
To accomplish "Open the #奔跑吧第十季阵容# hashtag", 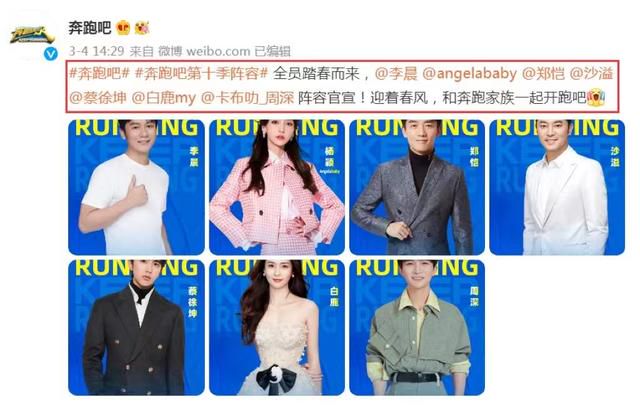I will coord(201,73).
